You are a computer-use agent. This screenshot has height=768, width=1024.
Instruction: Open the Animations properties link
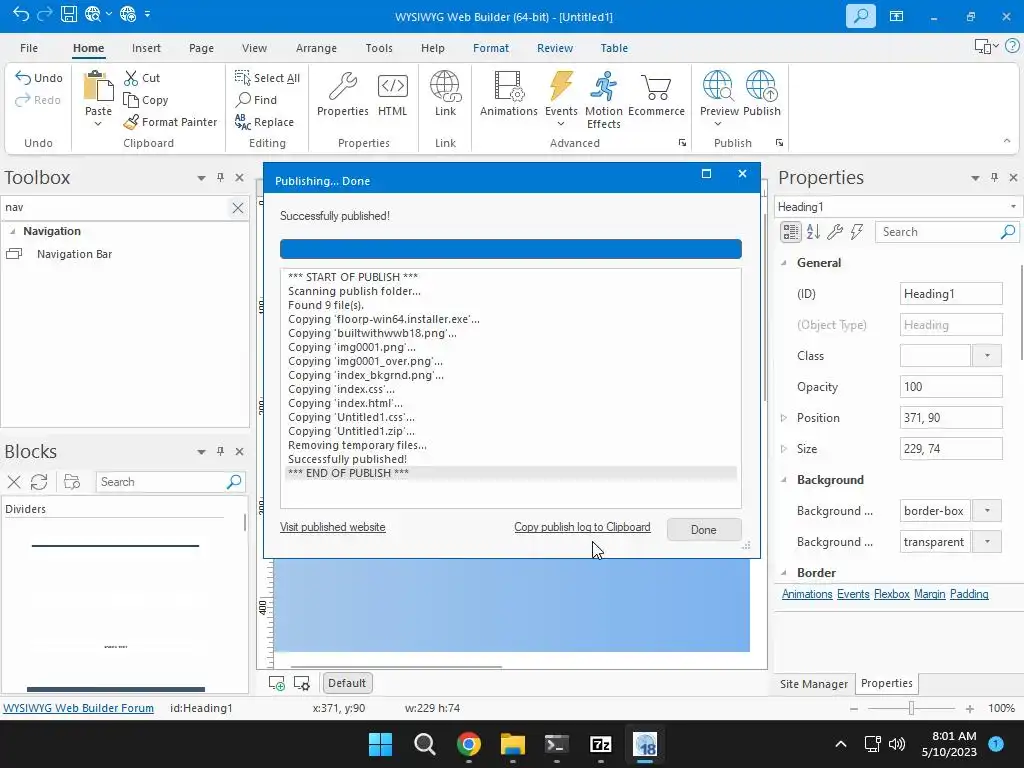click(807, 594)
